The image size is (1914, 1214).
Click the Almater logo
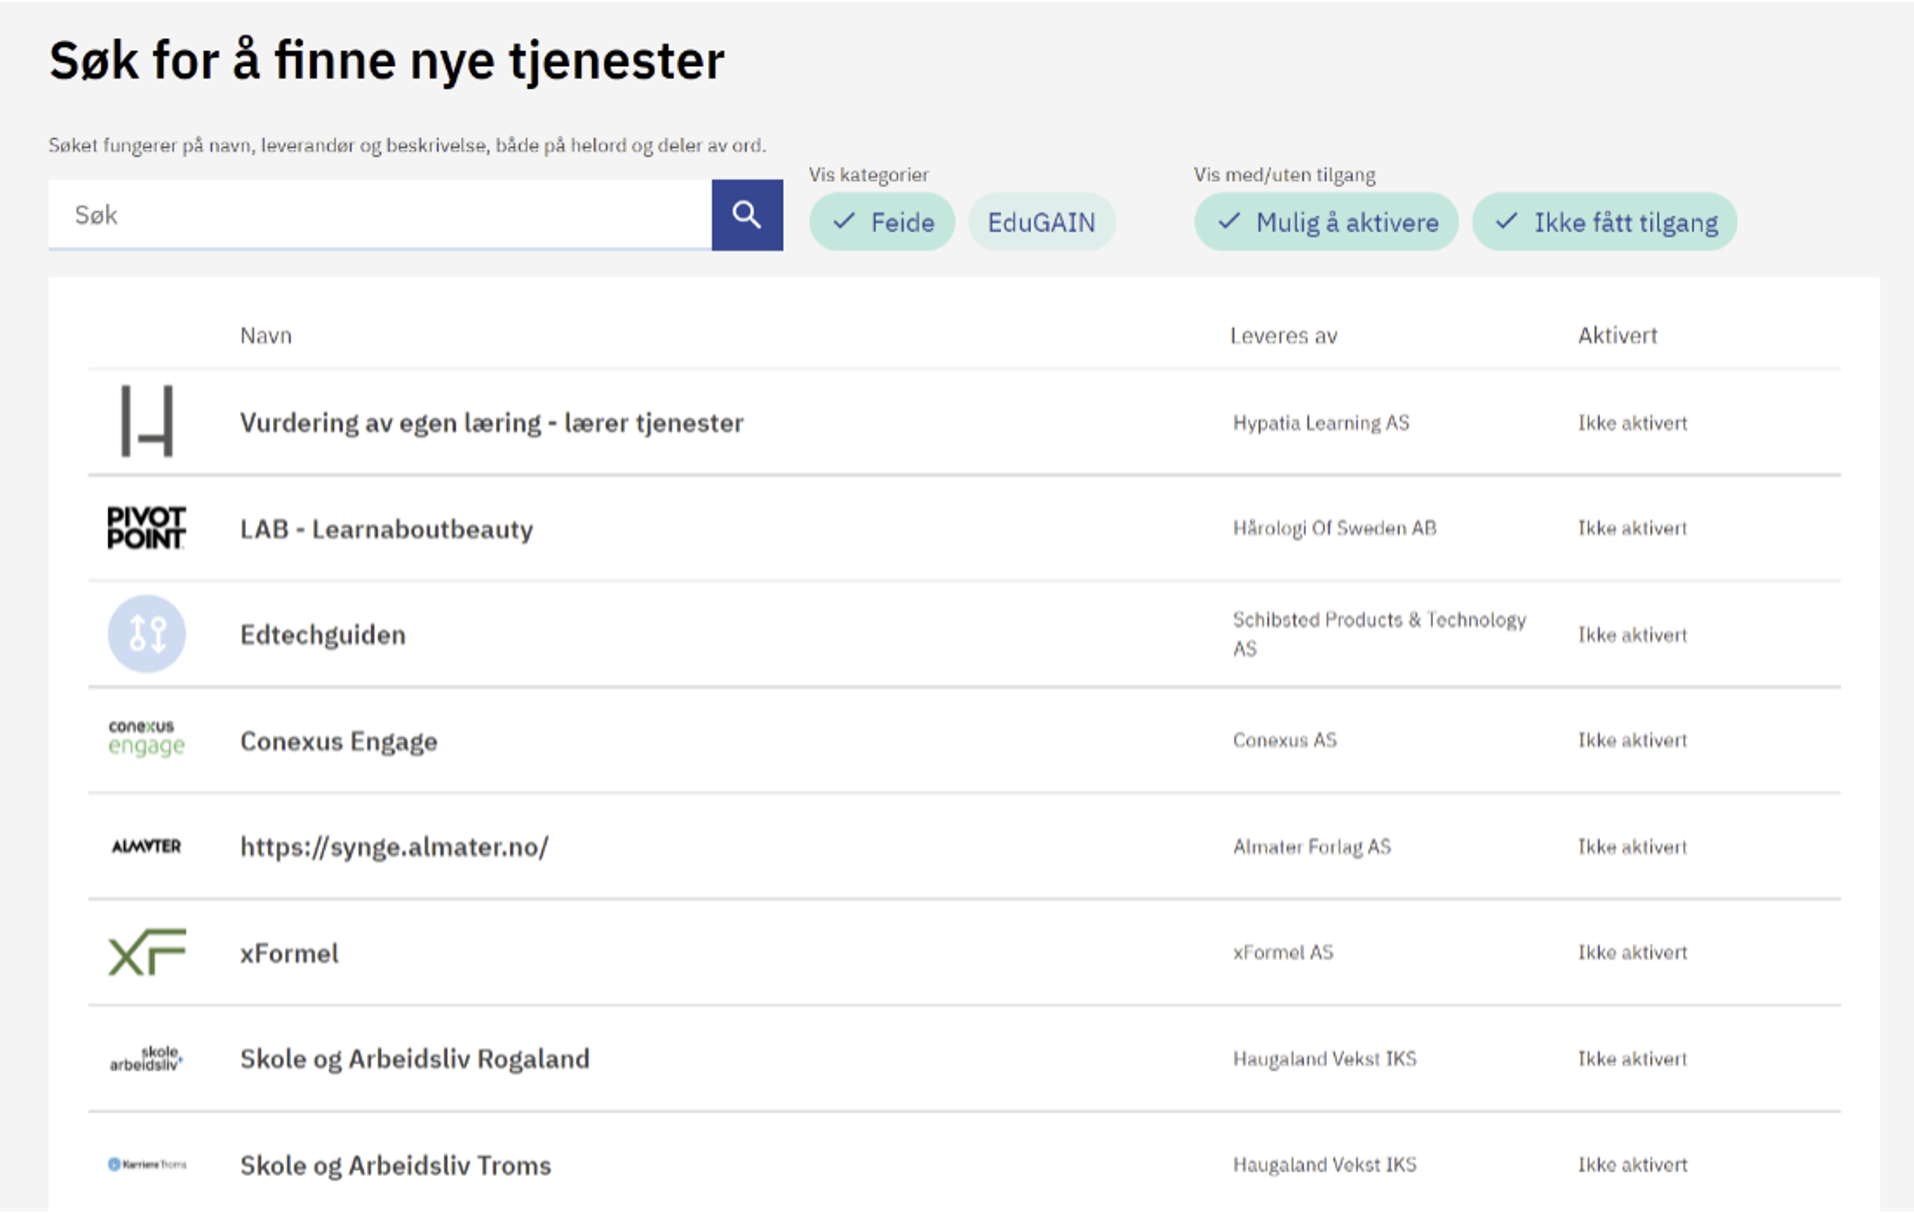click(x=146, y=846)
